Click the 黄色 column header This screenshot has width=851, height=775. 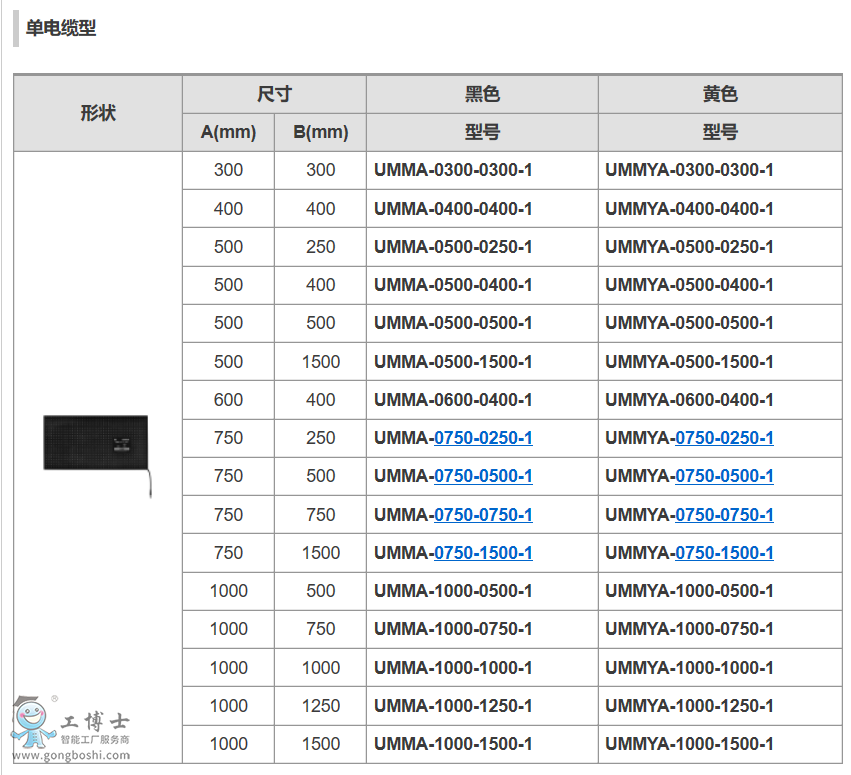[720, 94]
